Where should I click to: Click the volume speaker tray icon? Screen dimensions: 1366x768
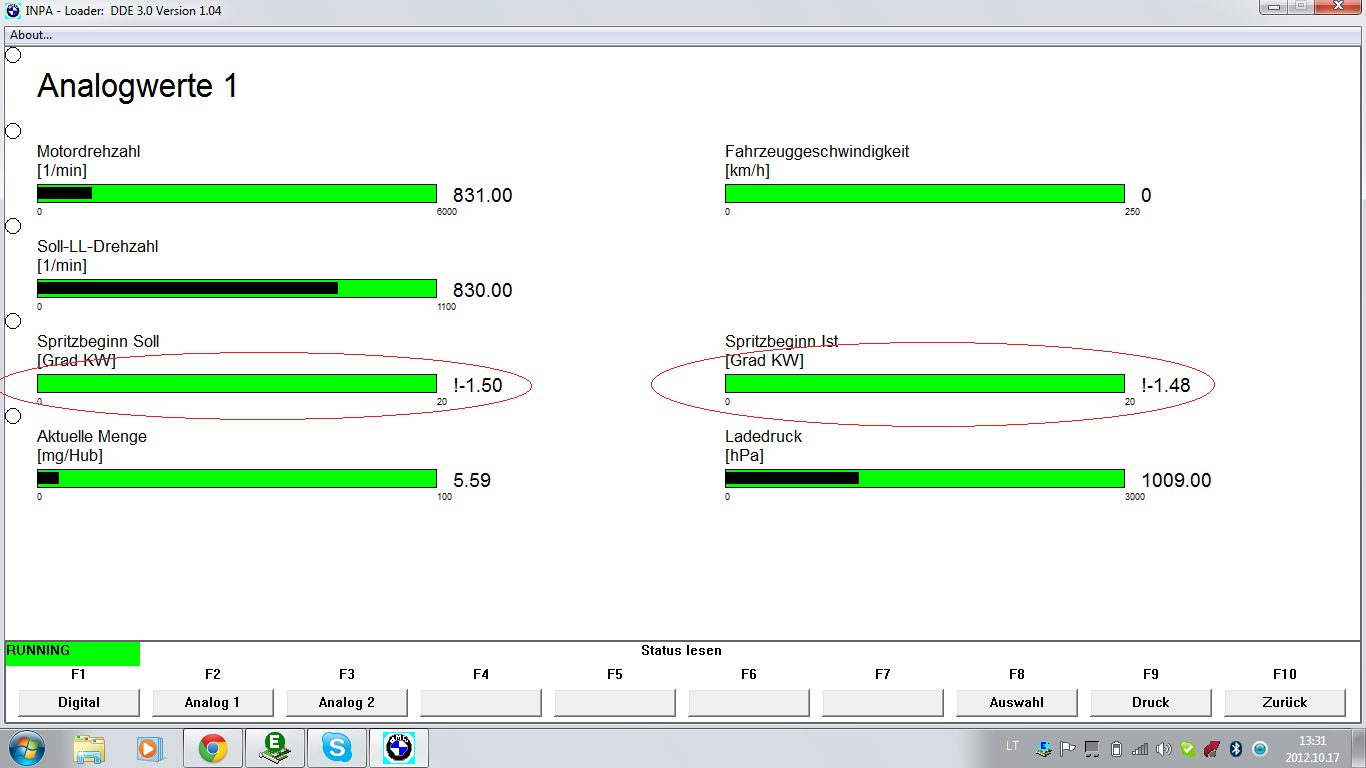point(1163,748)
